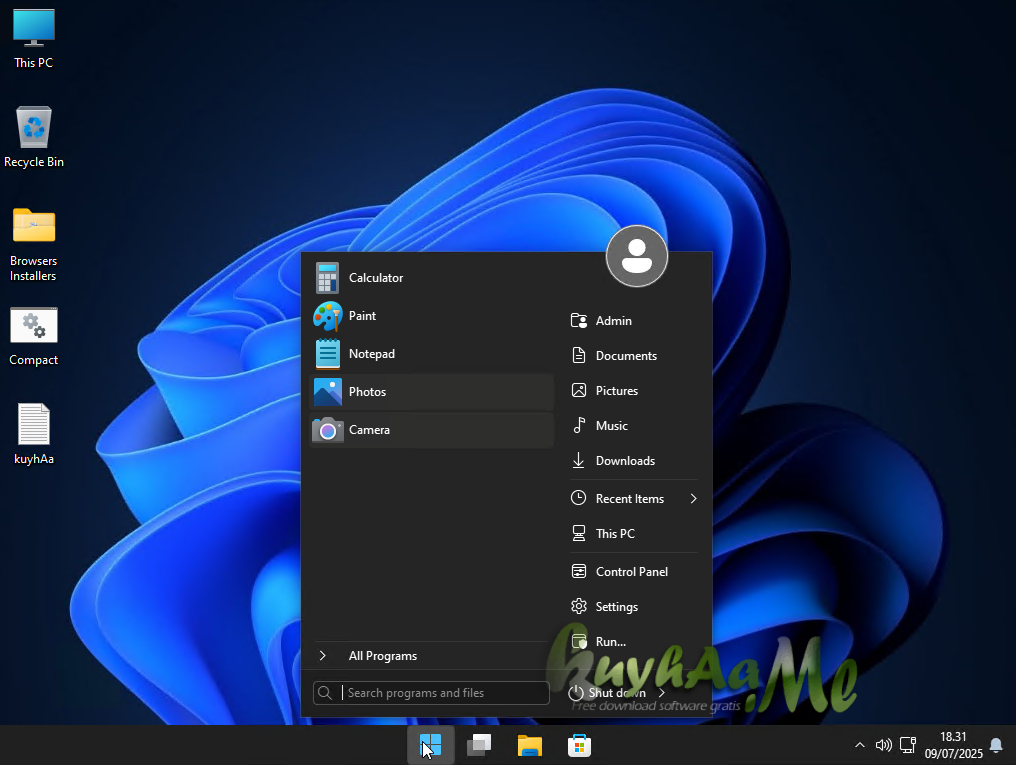Click the user account avatar picture
1016x765 pixels.
pos(636,257)
